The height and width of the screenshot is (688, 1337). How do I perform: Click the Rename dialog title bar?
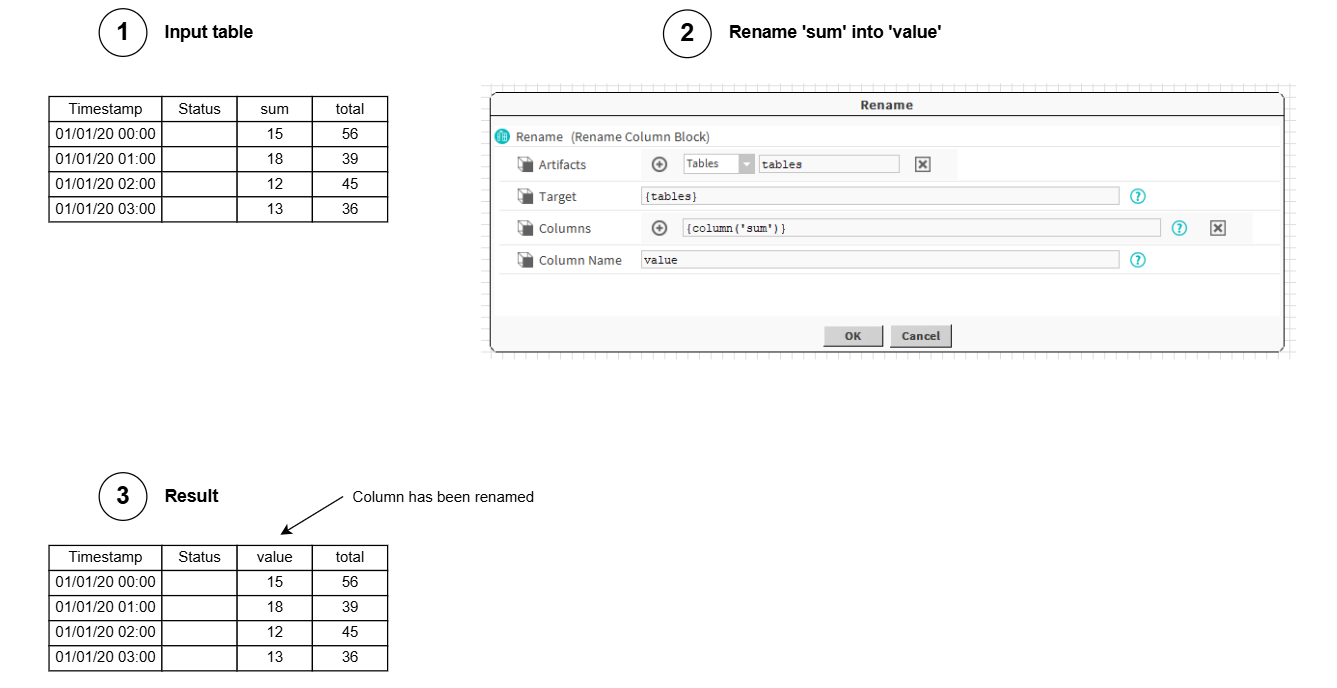[886, 105]
